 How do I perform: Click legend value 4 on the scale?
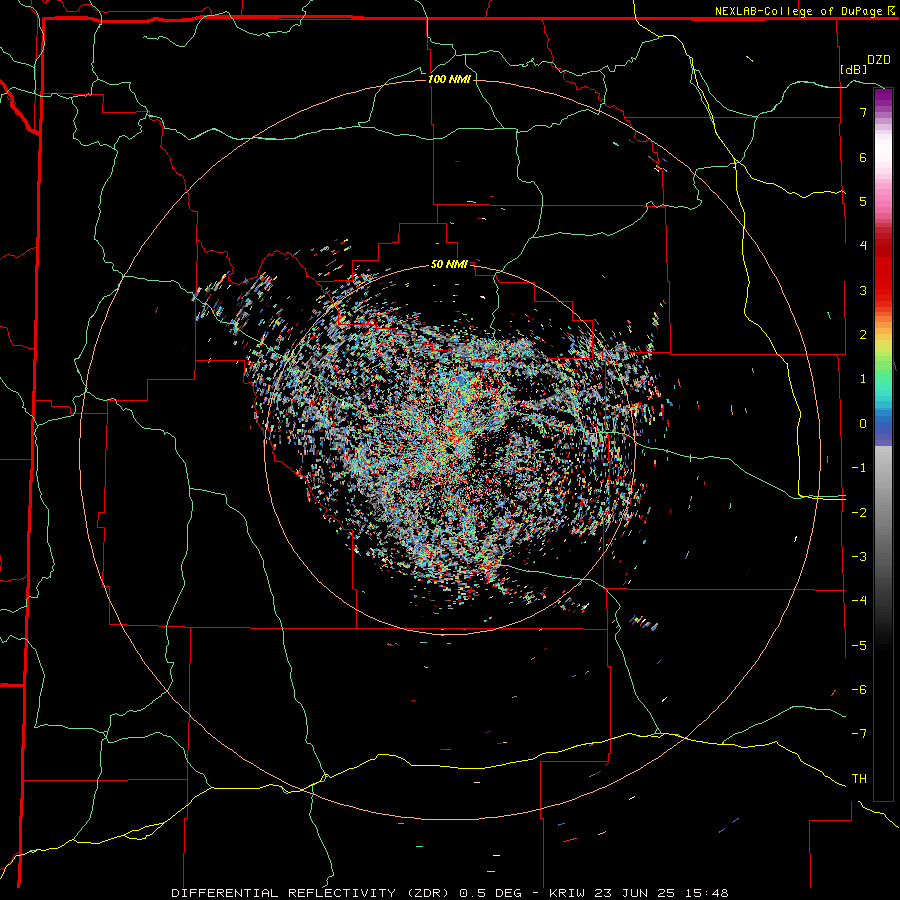click(863, 246)
